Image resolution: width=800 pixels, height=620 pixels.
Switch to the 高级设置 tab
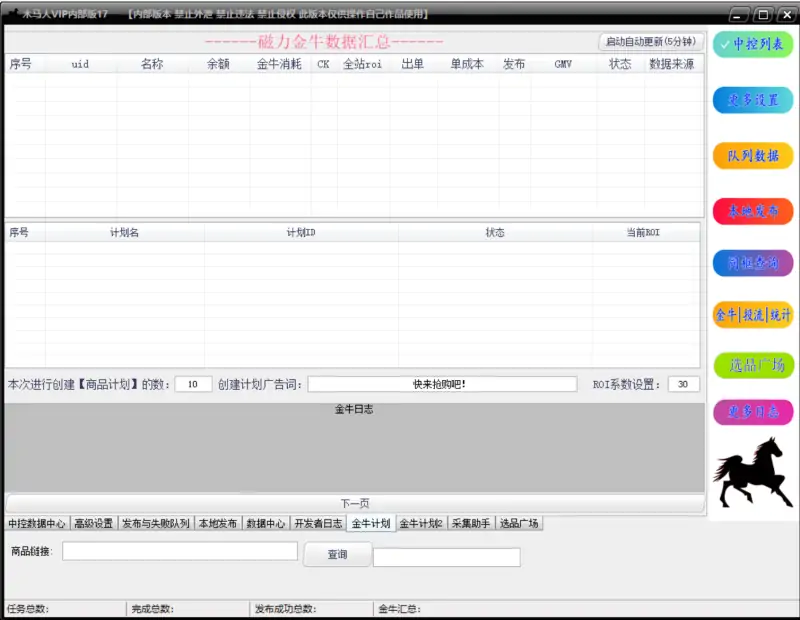coord(93,523)
